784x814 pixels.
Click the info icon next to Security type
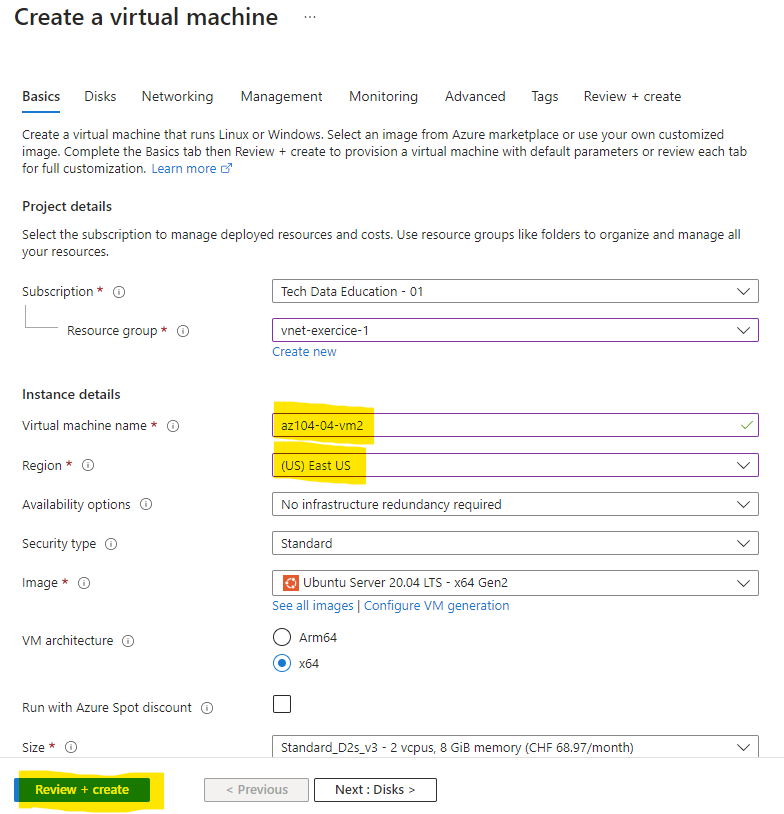tap(111, 544)
